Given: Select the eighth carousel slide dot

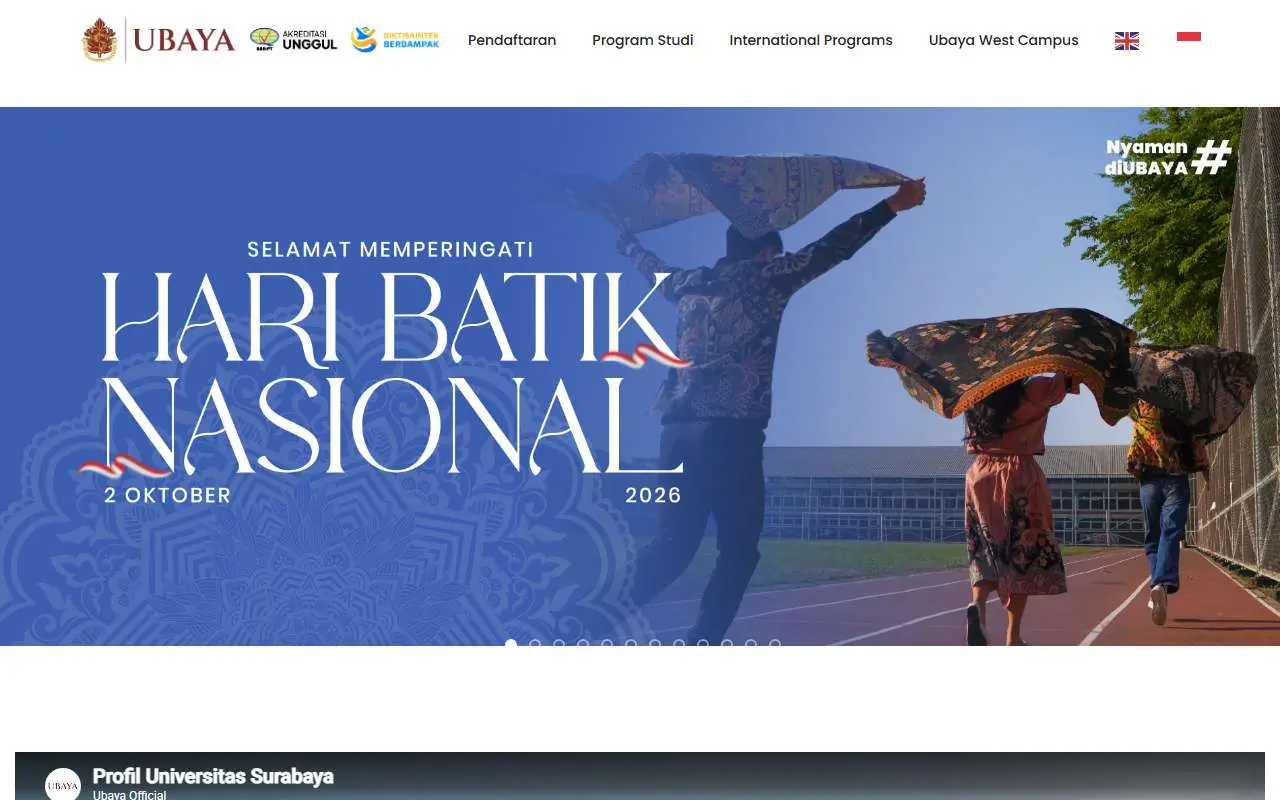Looking at the screenshot, I should pos(679,644).
